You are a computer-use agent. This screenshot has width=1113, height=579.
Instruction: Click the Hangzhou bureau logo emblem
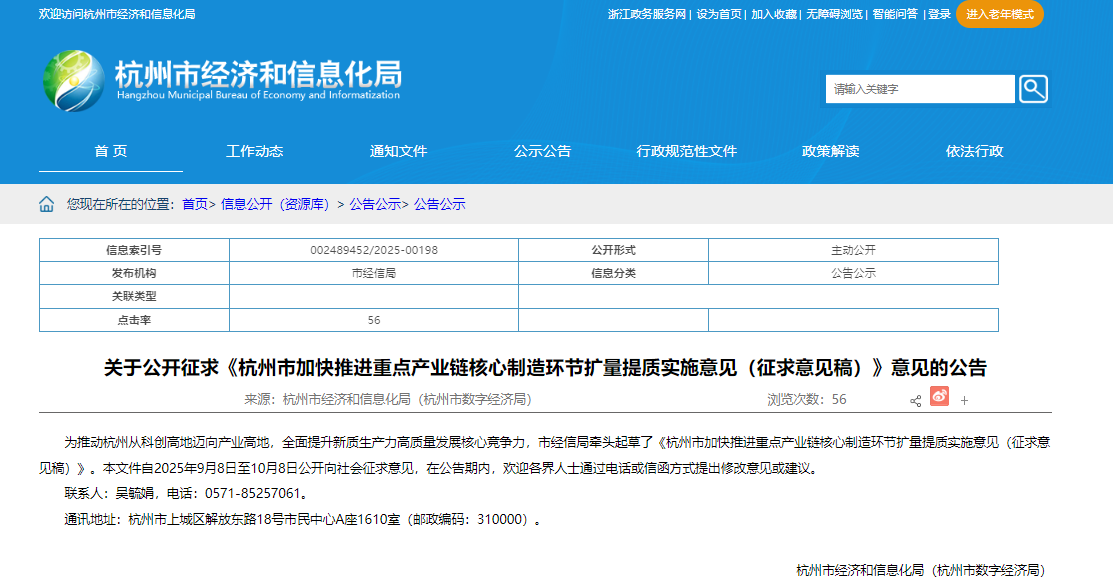click(73, 80)
